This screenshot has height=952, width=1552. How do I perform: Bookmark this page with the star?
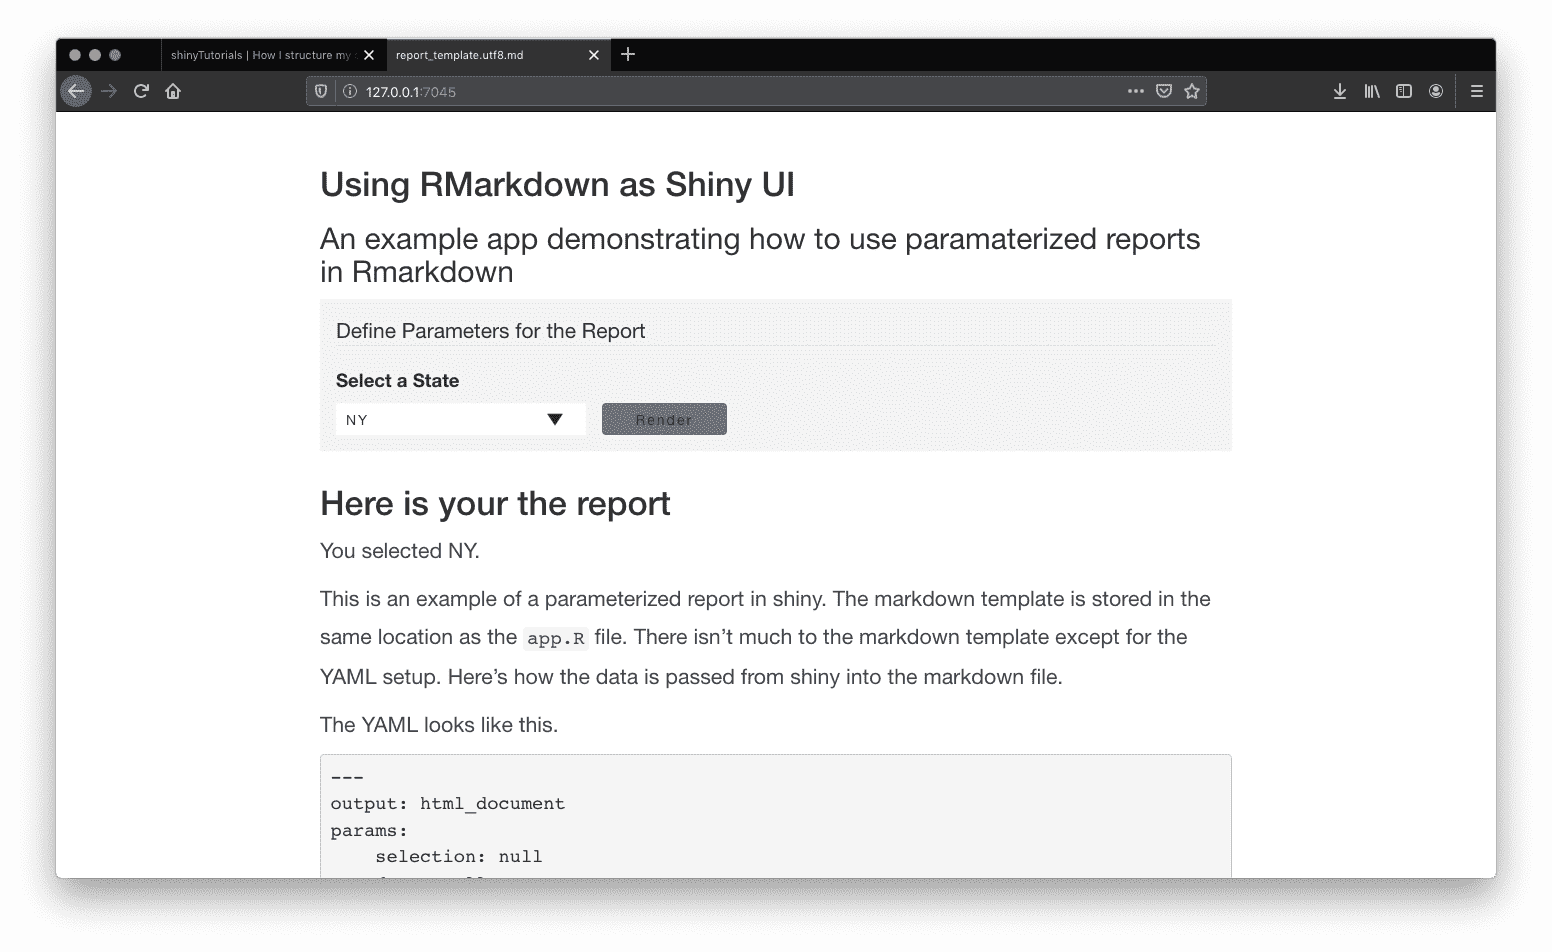[1192, 91]
